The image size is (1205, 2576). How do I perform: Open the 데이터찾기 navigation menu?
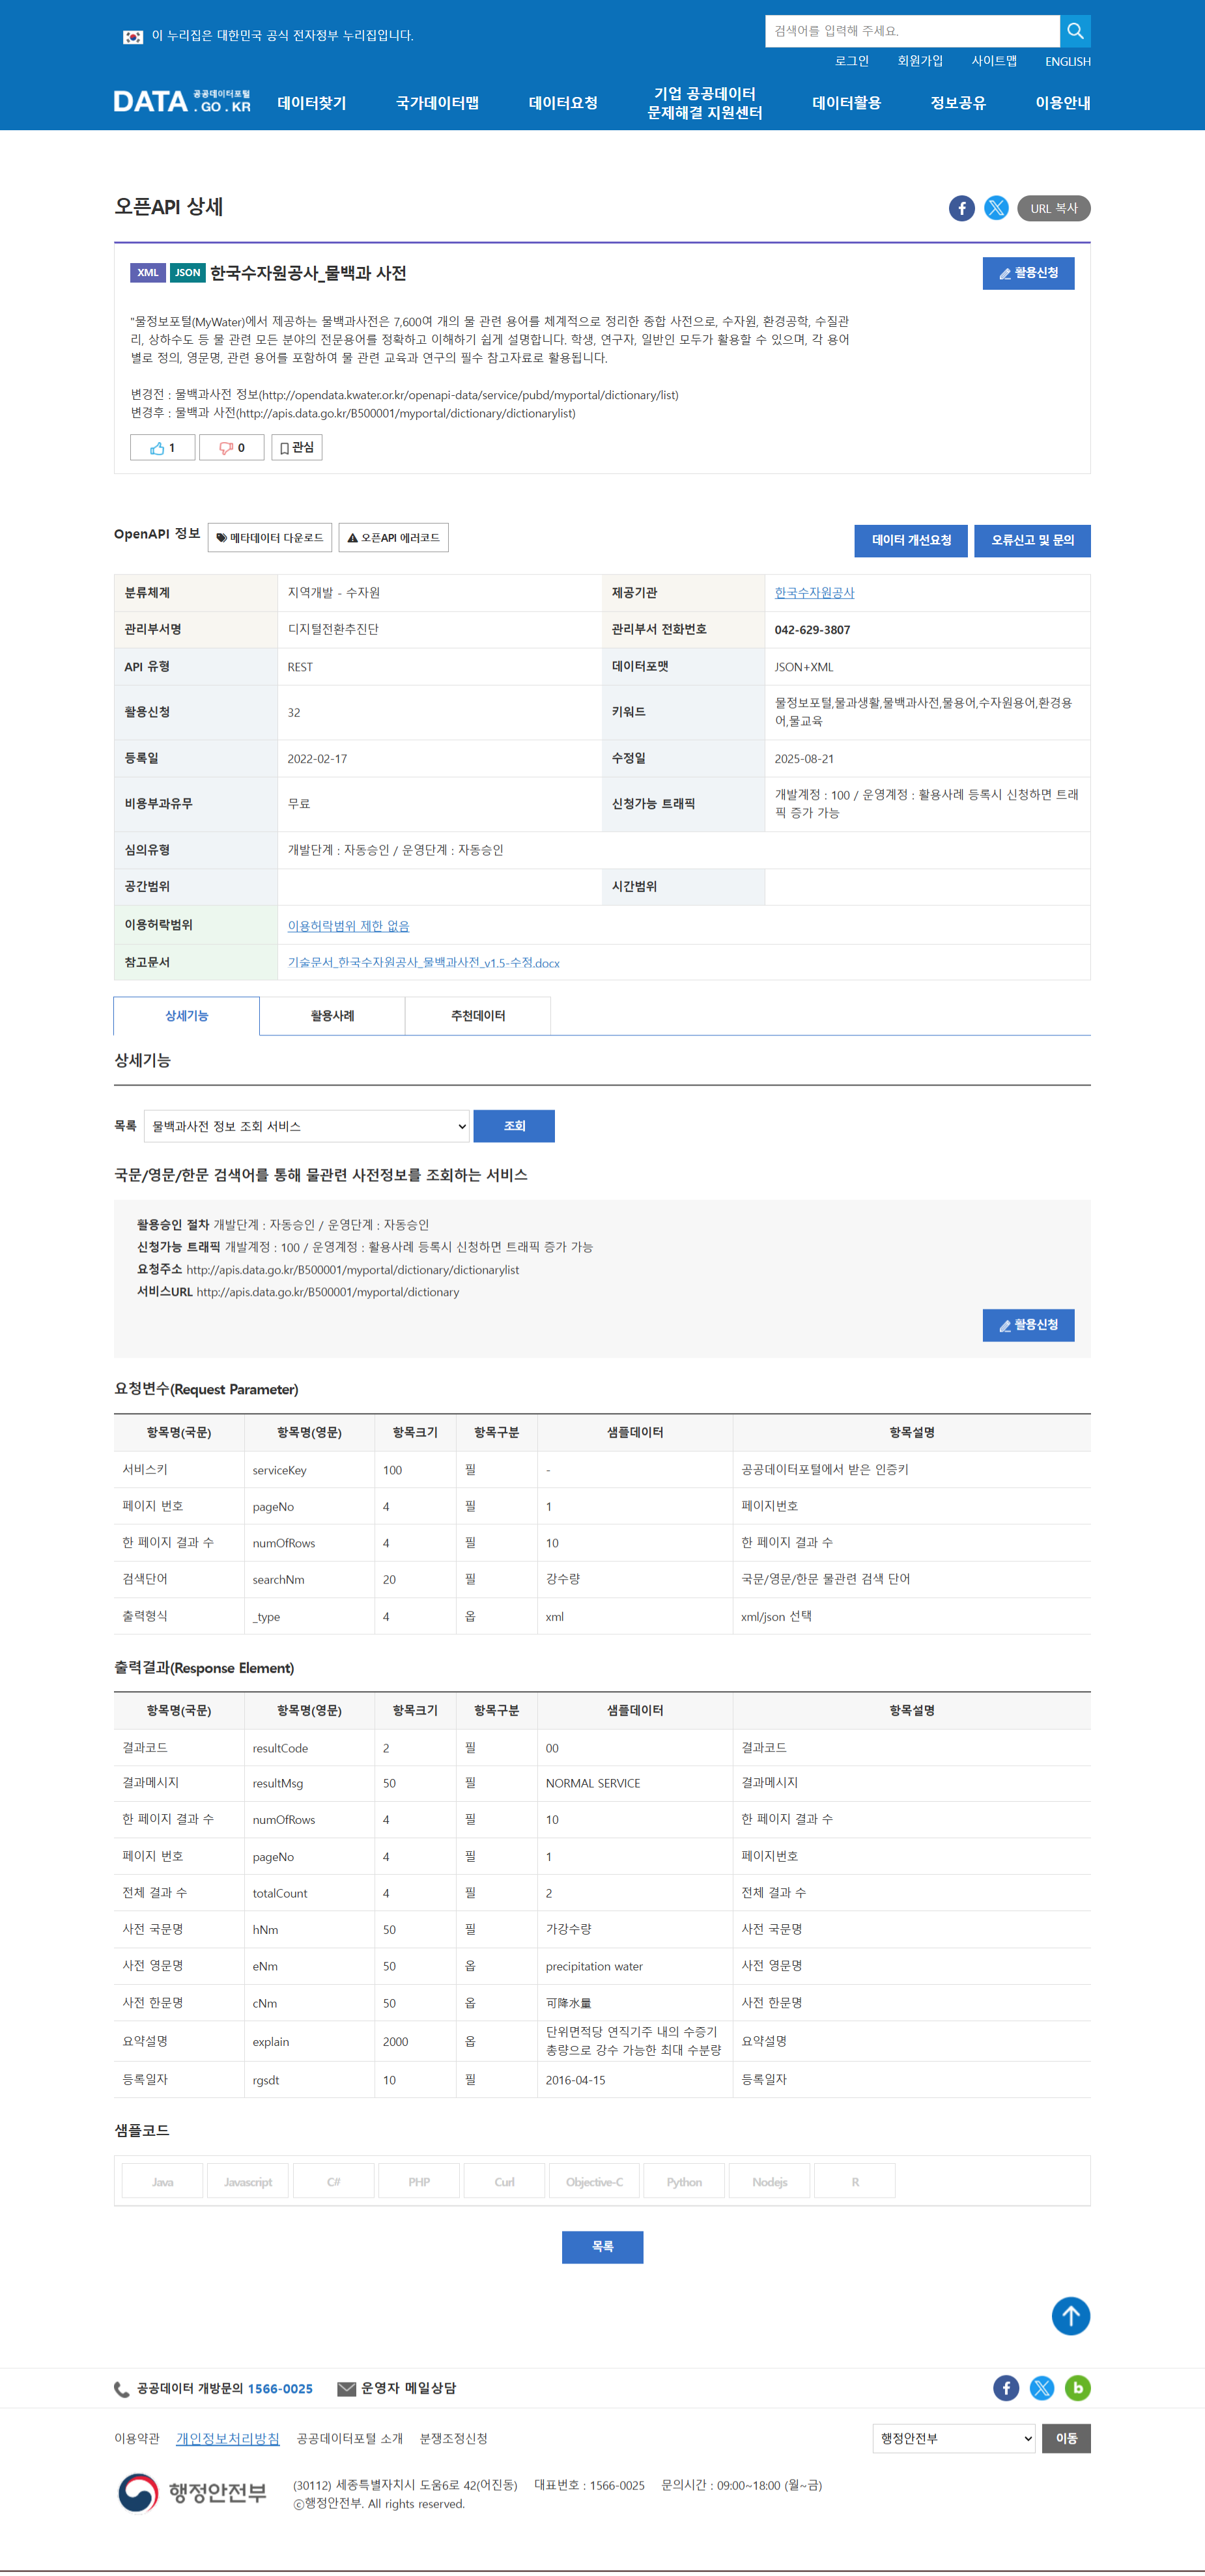point(311,103)
